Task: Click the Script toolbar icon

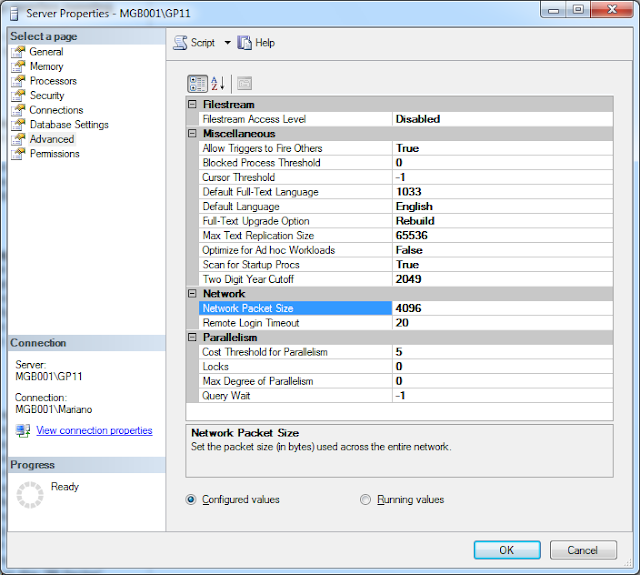Action: (x=180, y=43)
